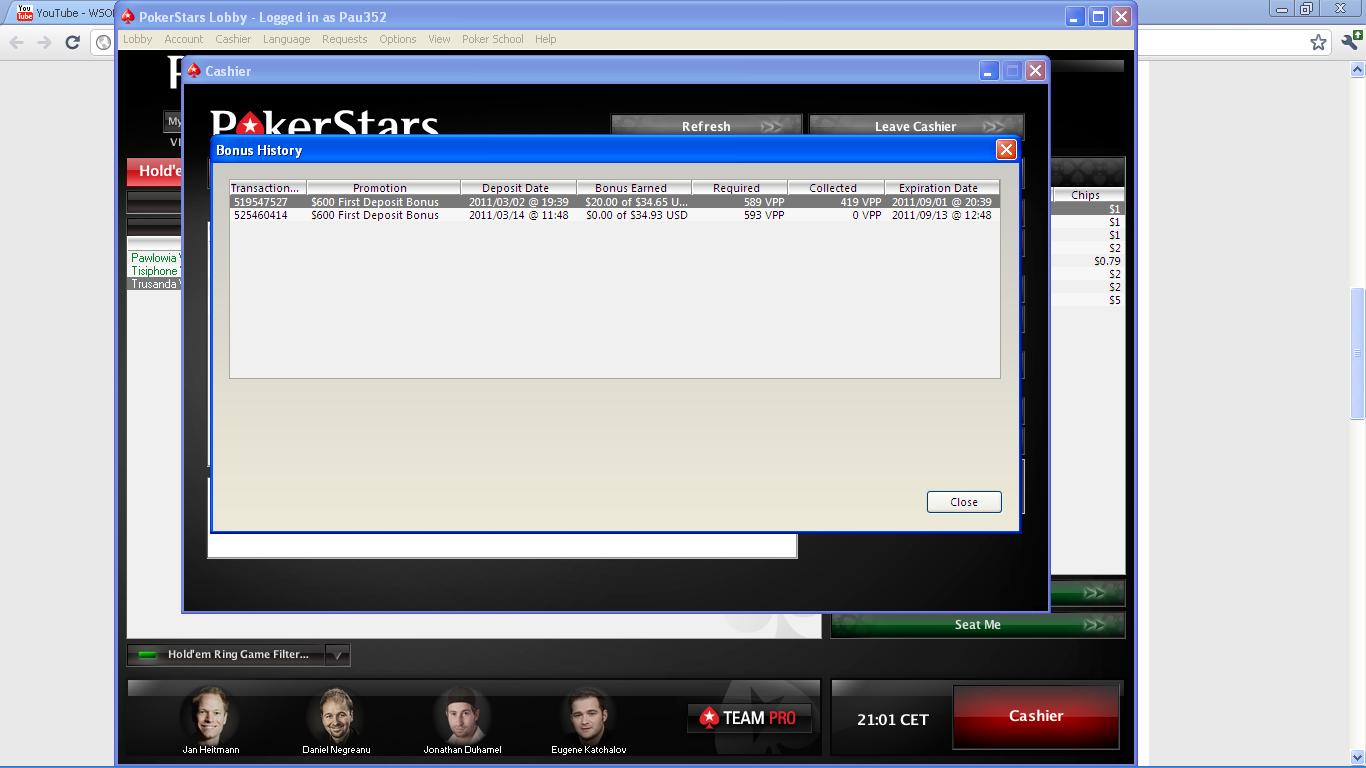The height and width of the screenshot is (768, 1366).
Task: Minimize the Cashier window
Action: [x=988, y=70]
